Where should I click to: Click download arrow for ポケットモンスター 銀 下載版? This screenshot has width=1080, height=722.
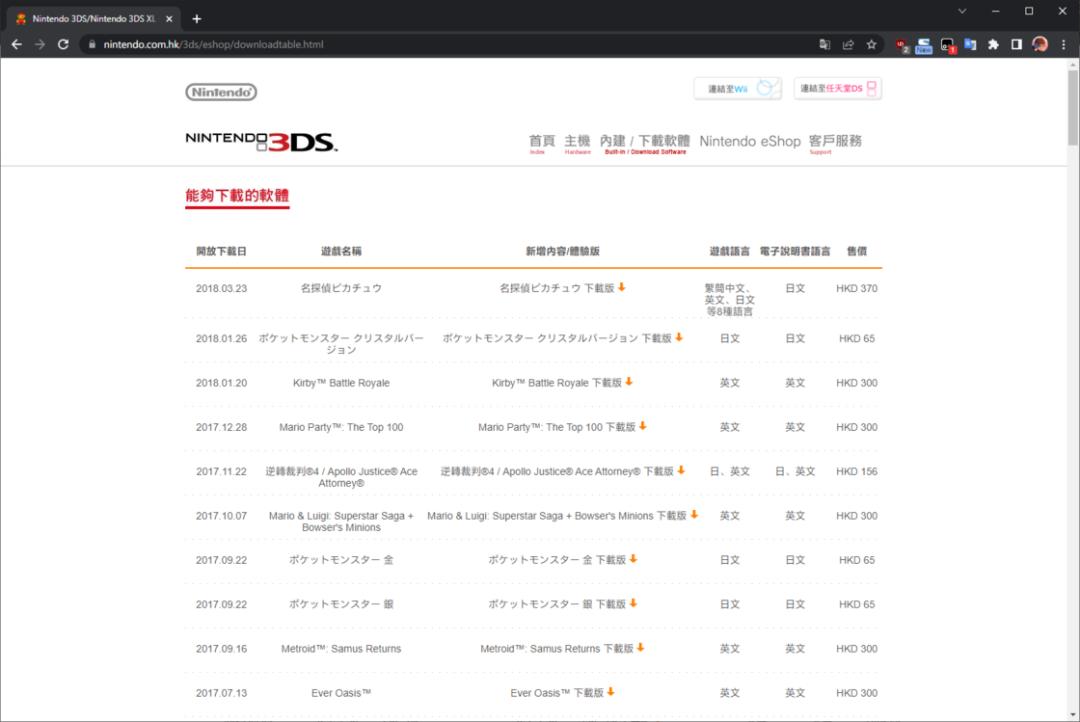(x=633, y=604)
